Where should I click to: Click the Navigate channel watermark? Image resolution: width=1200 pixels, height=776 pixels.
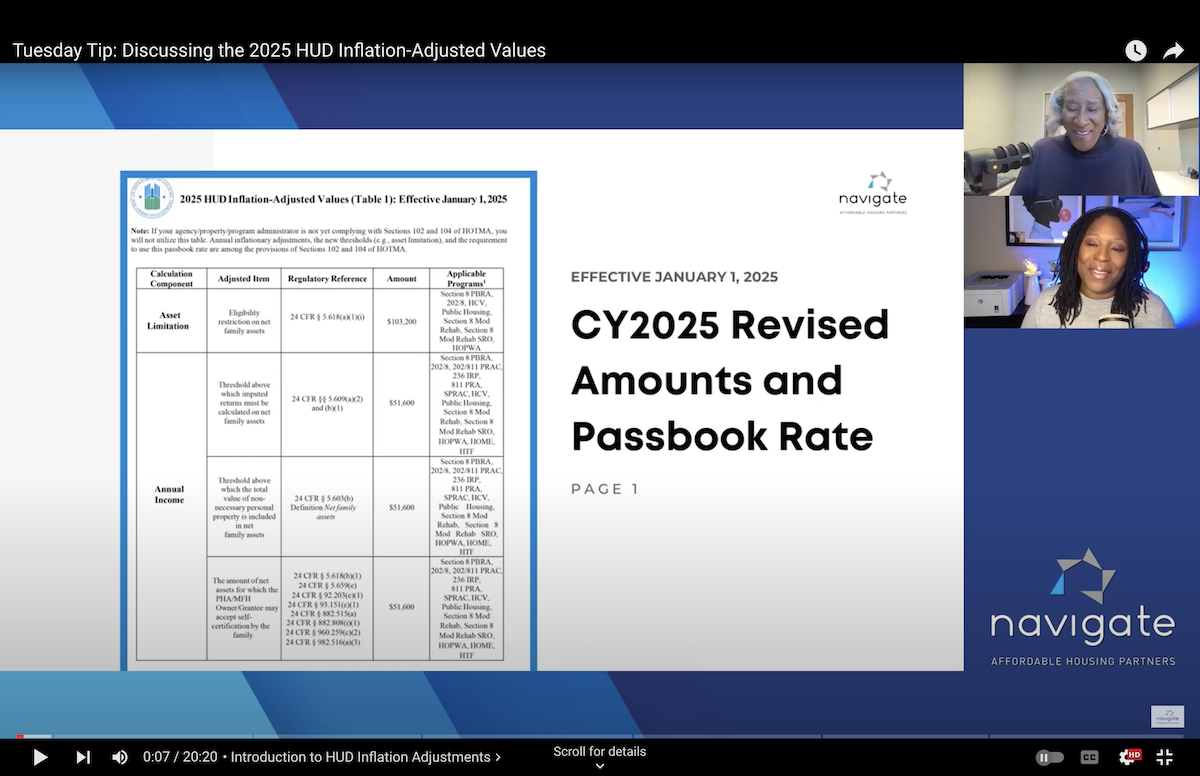point(1167,716)
